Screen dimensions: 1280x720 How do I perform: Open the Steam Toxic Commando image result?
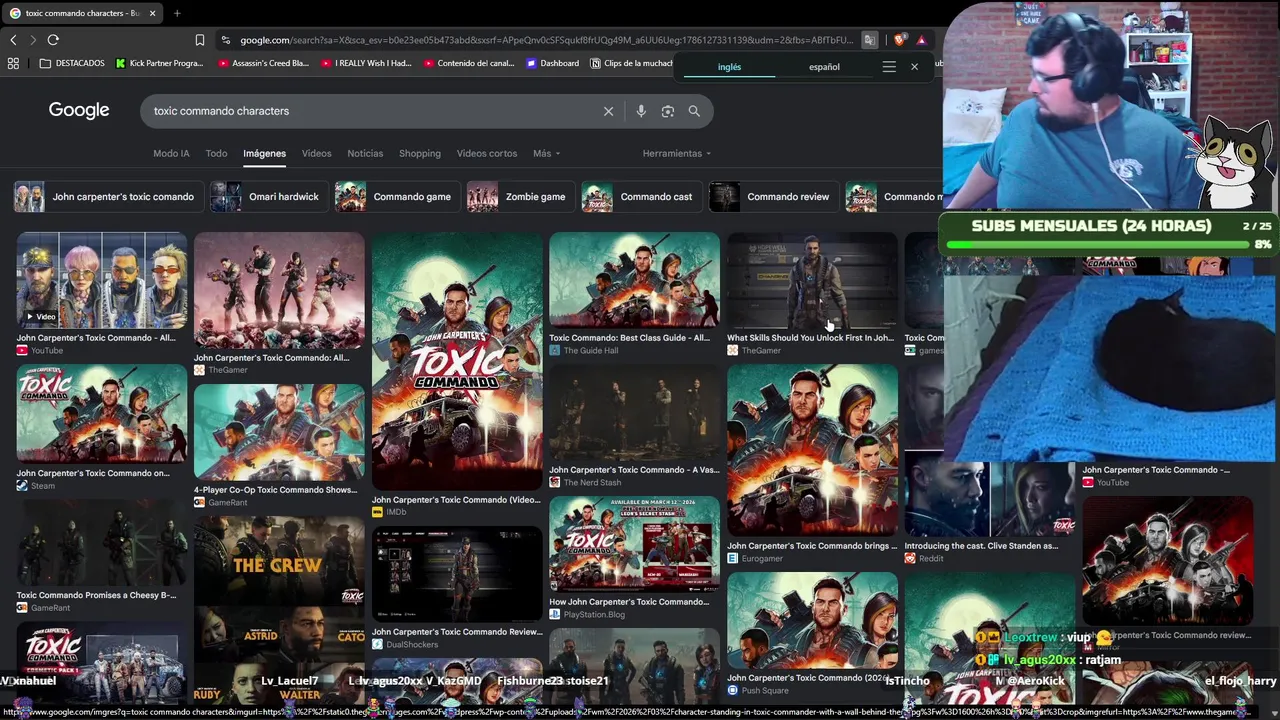101,414
